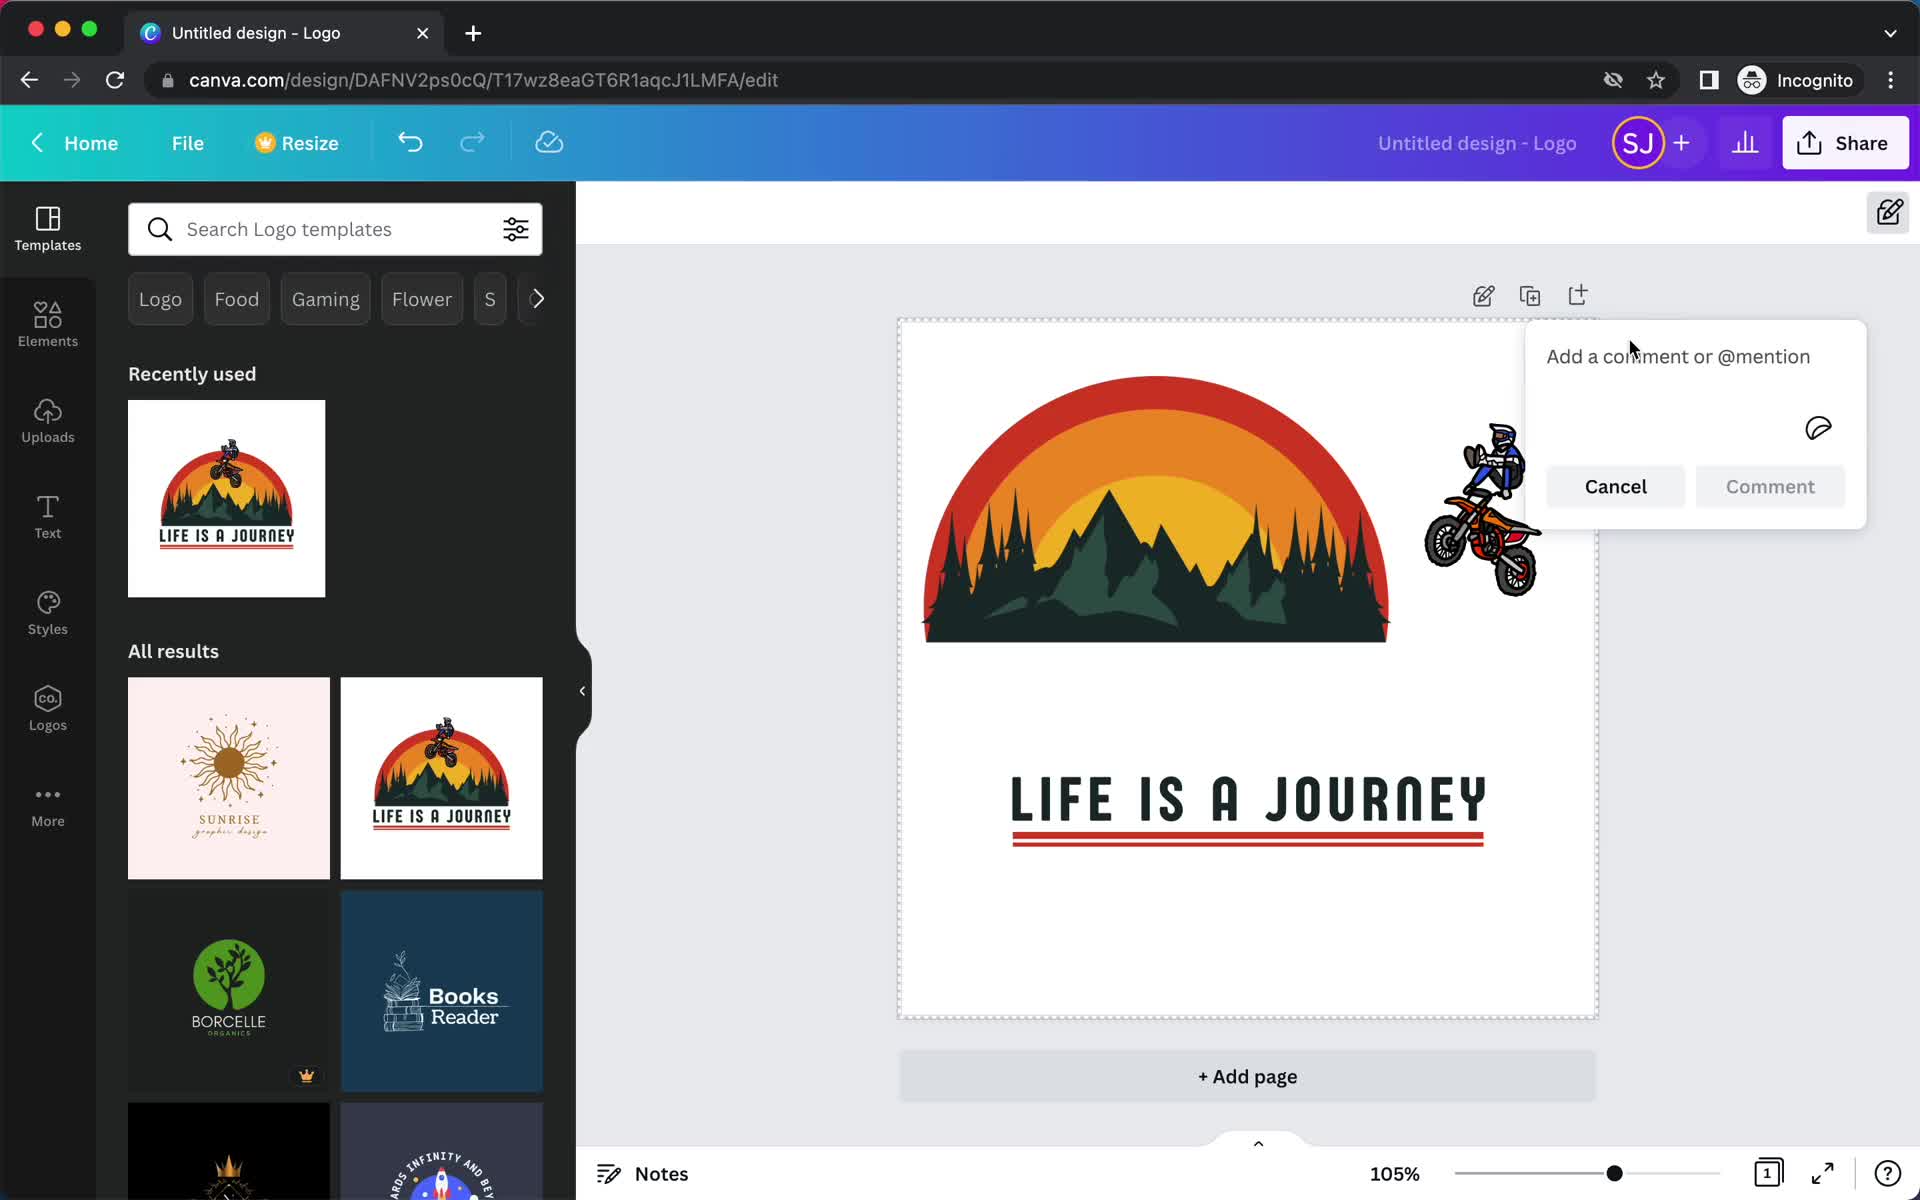Open tab search chevron
Screen dimensions: 1920x1200
[1890, 33]
